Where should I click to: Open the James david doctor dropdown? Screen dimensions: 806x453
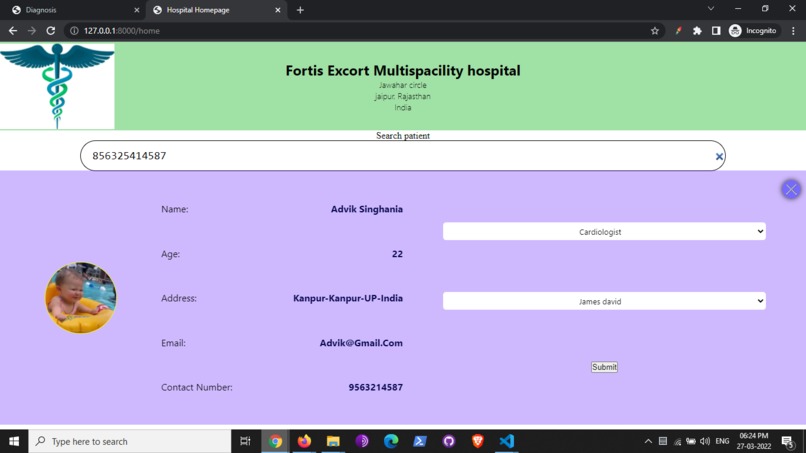604,301
